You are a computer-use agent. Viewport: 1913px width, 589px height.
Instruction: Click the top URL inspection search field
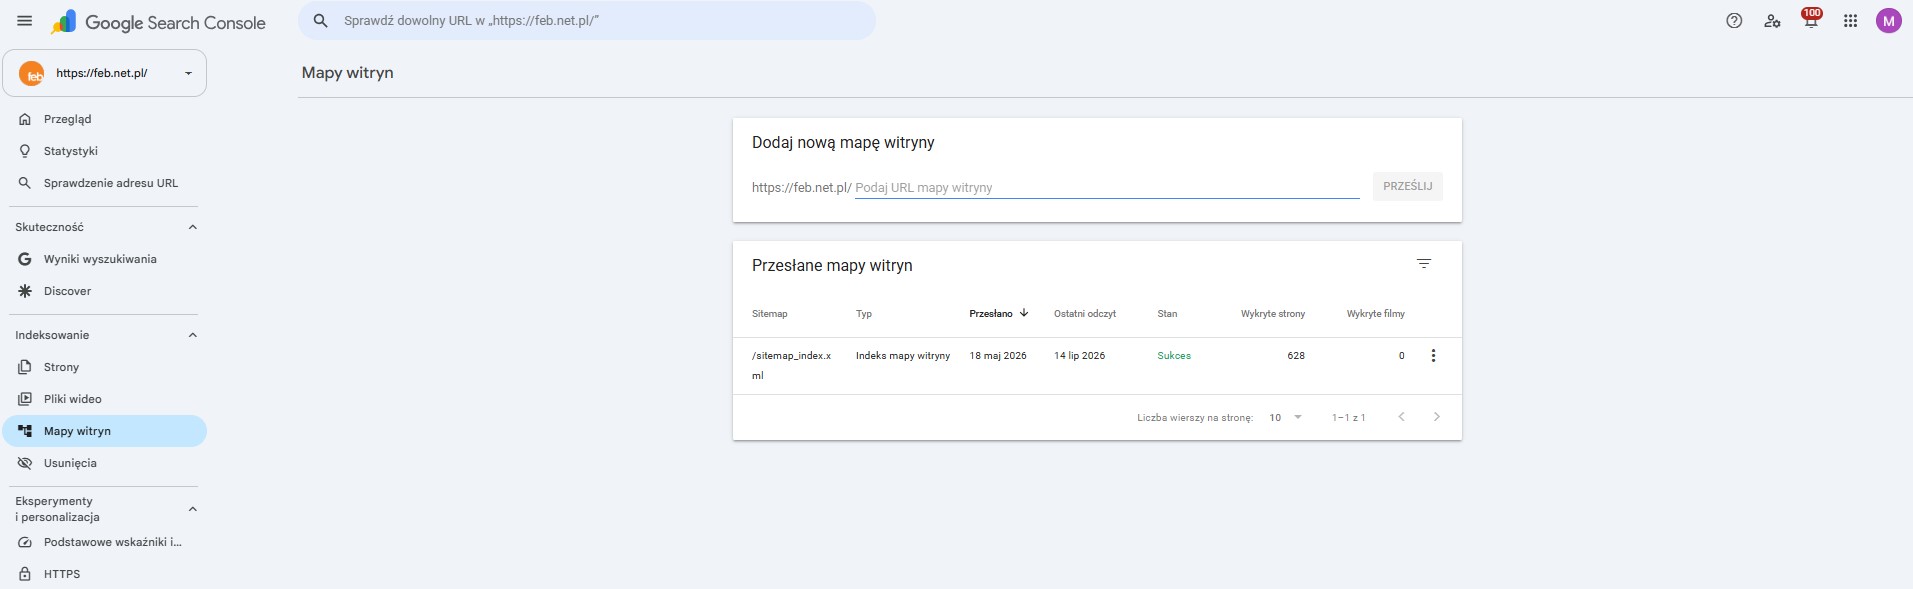coord(586,21)
